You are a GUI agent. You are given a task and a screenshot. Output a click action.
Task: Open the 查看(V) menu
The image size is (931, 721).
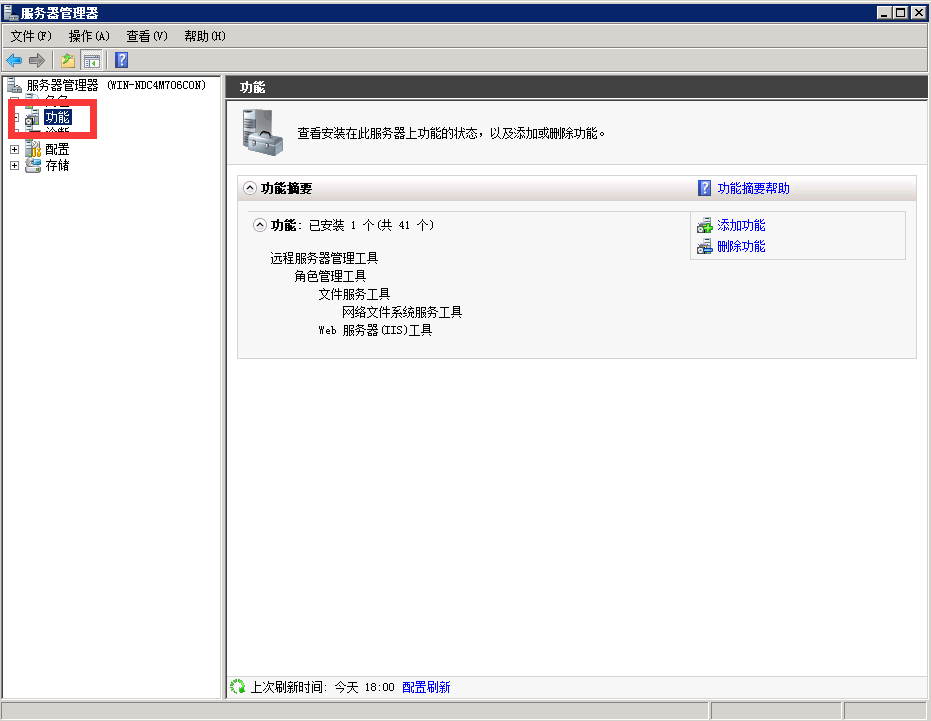pyautogui.click(x=147, y=36)
